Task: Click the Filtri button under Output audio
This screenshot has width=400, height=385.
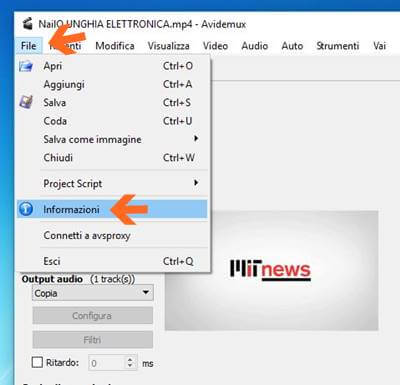Action: 92,340
